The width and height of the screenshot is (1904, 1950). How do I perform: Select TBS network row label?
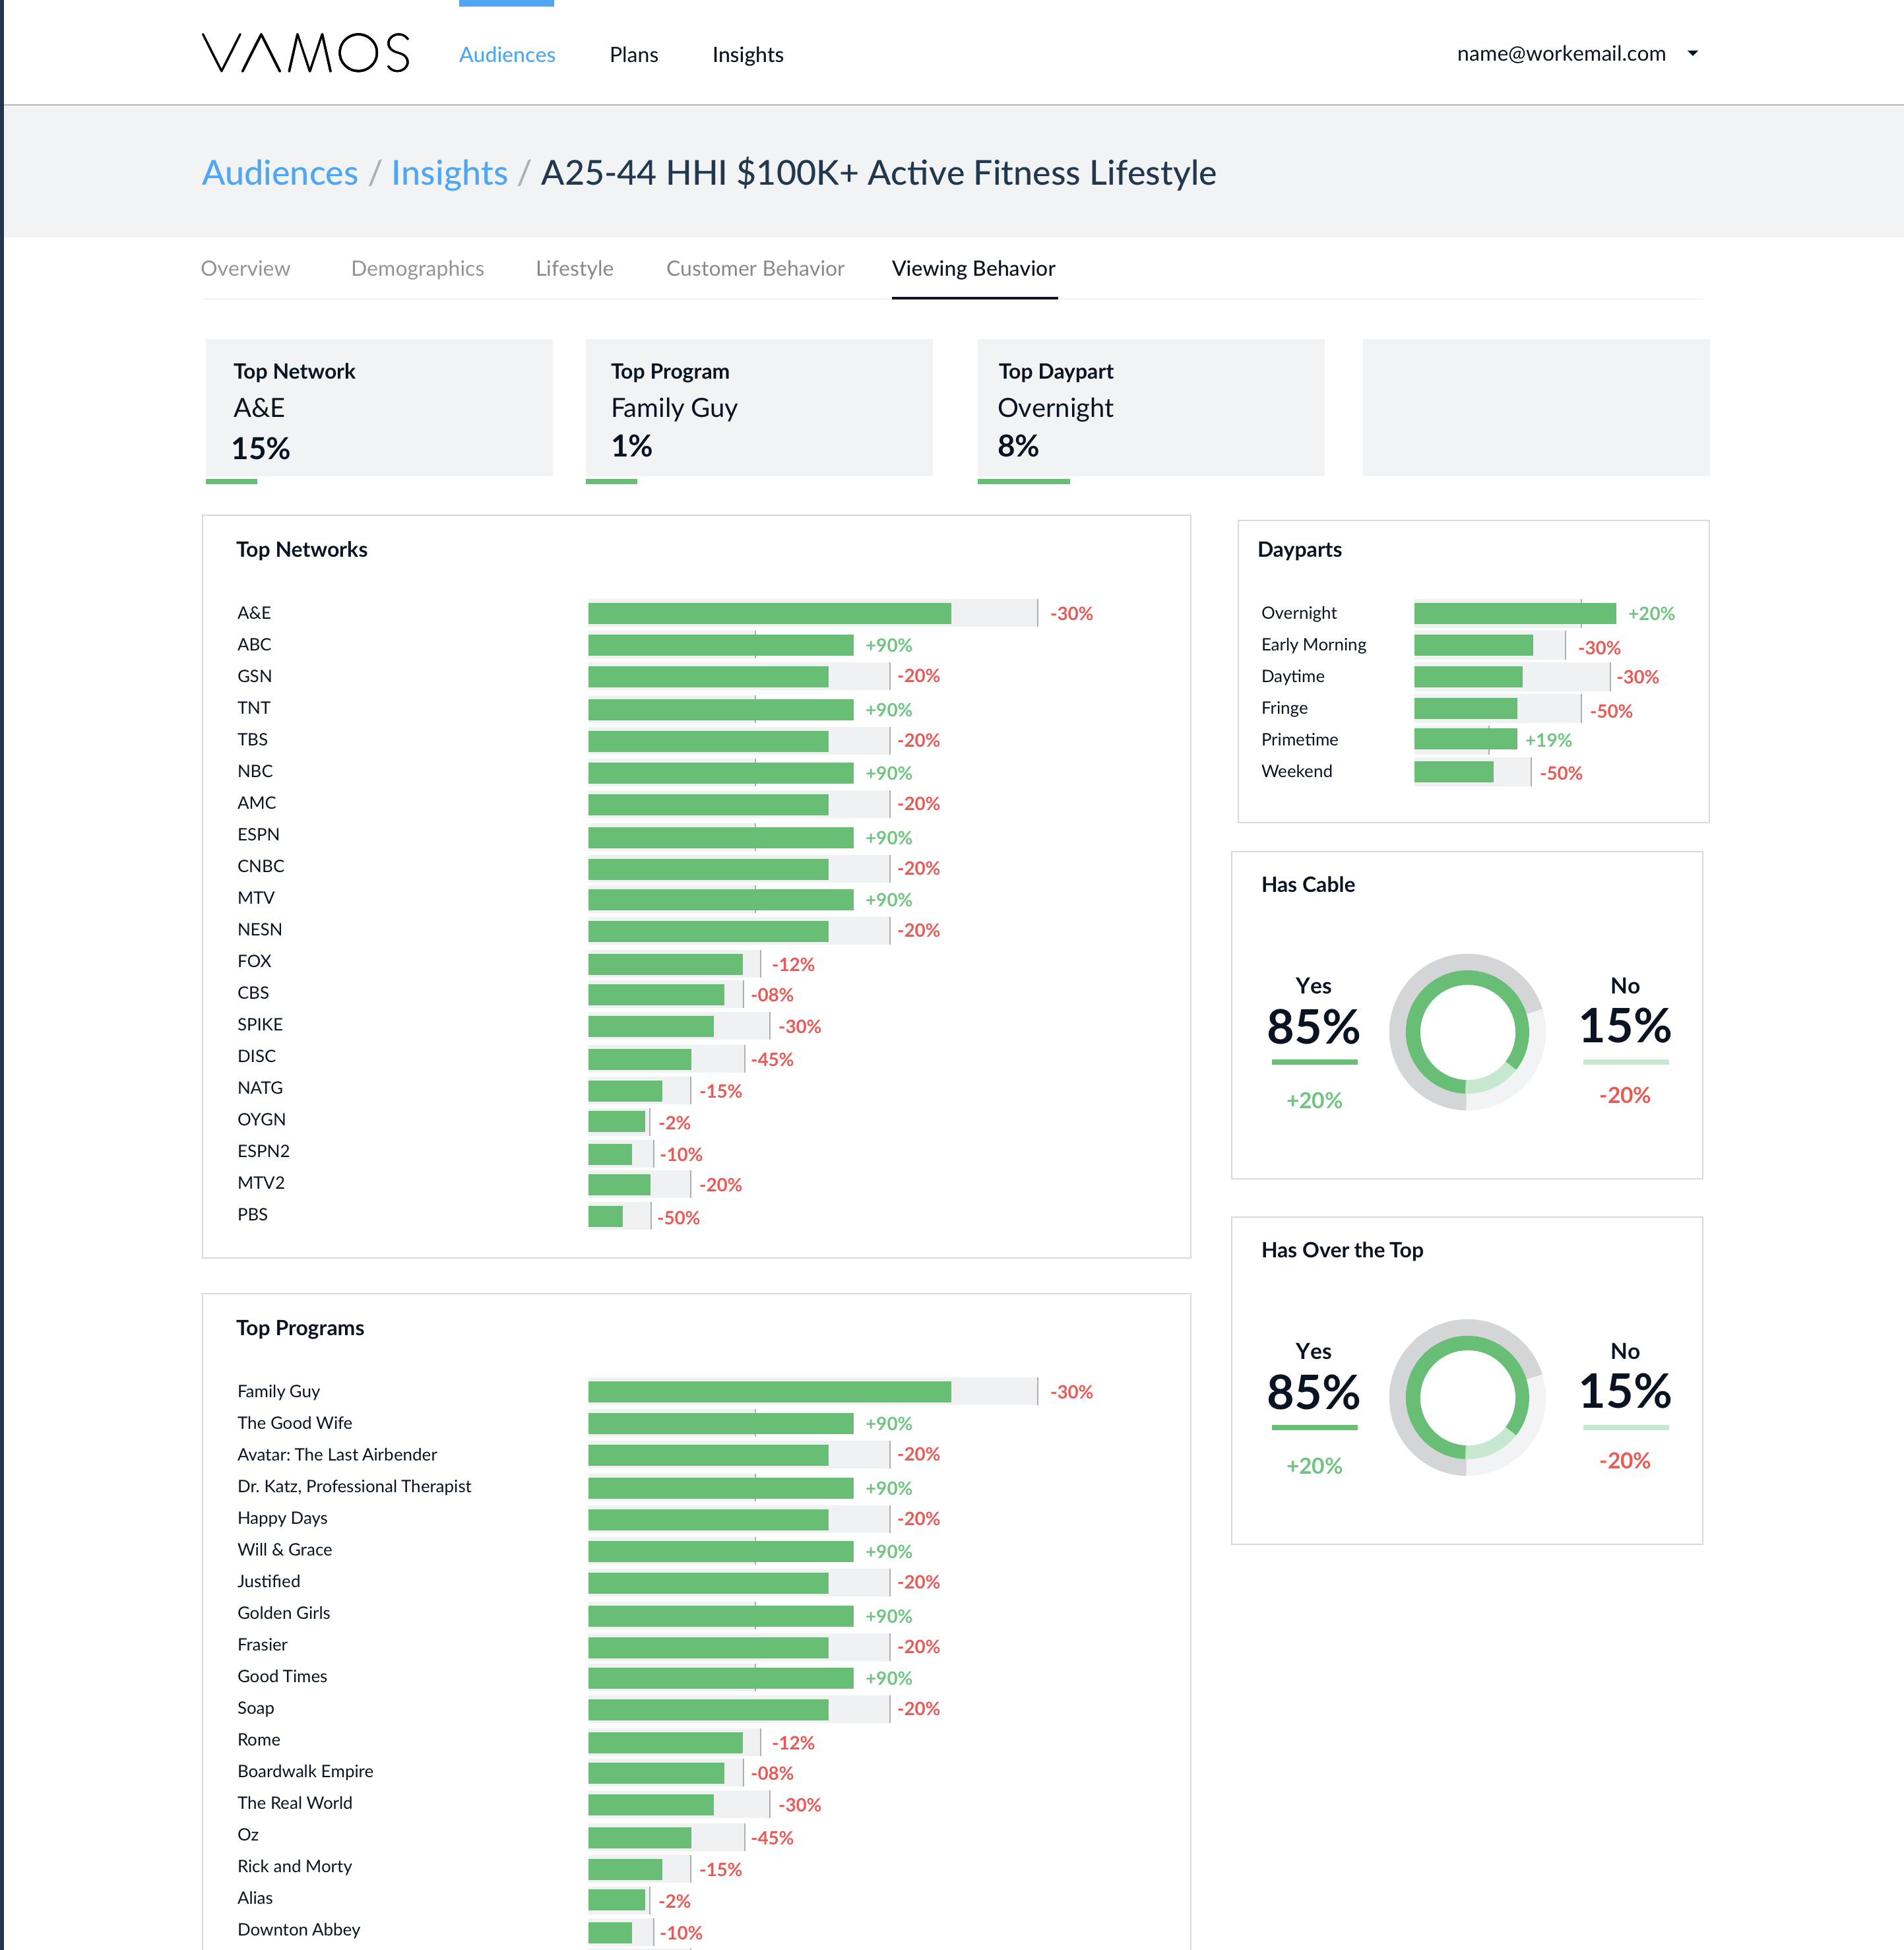(x=252, y=739)
